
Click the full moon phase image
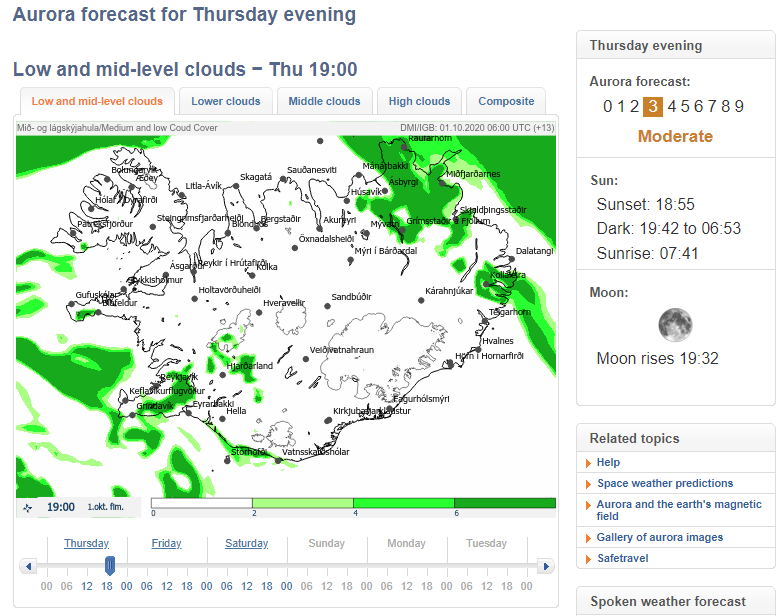pyautogui.click(x=675, y=325)
